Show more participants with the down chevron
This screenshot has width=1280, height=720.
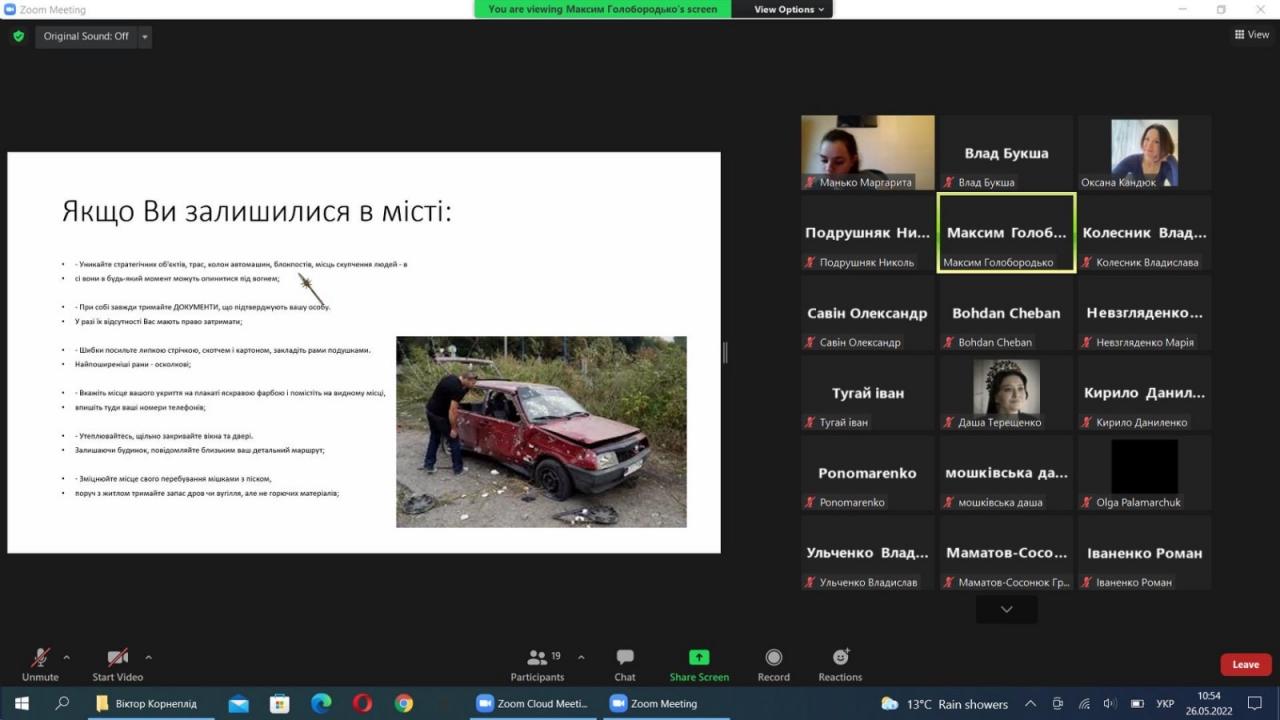(x=1006, y=609)
